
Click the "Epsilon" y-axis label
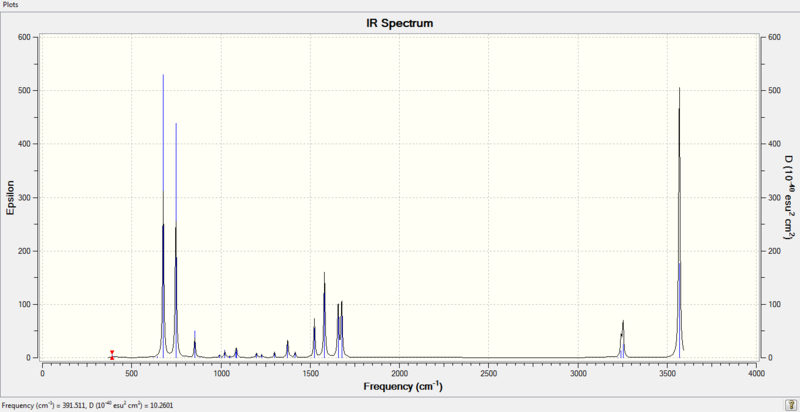[x=10, y=197]
